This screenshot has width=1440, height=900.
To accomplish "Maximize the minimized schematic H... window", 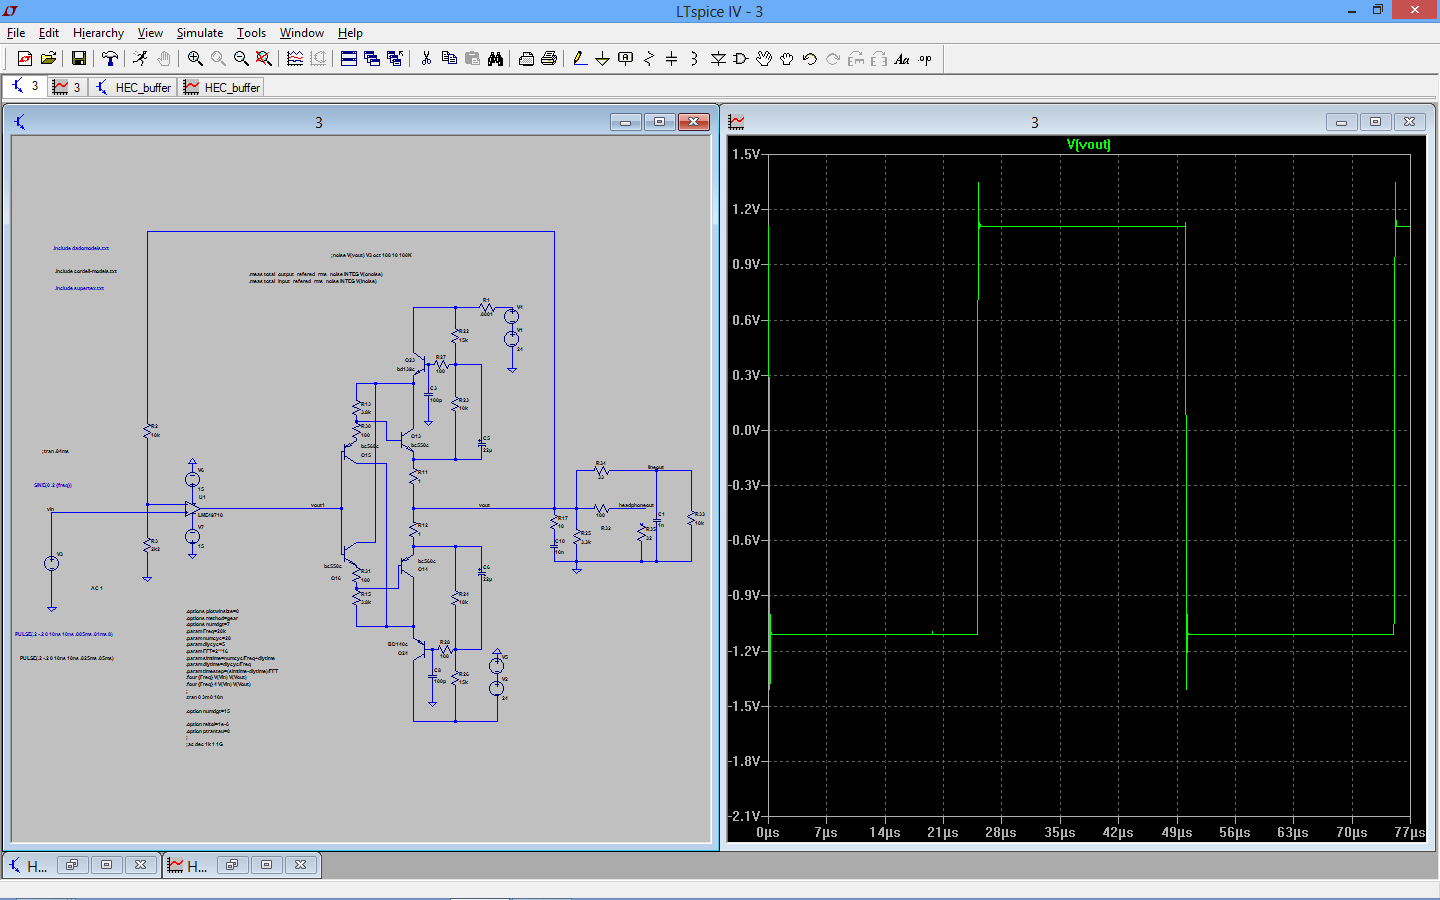I will coord(106,865).
